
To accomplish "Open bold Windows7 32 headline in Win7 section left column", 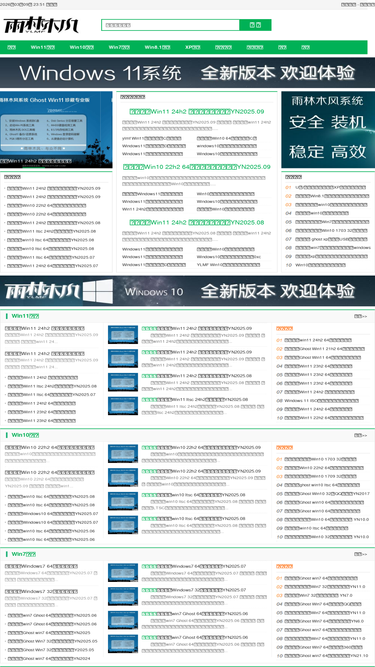I will pyautogui.click(x=41, y=592).
